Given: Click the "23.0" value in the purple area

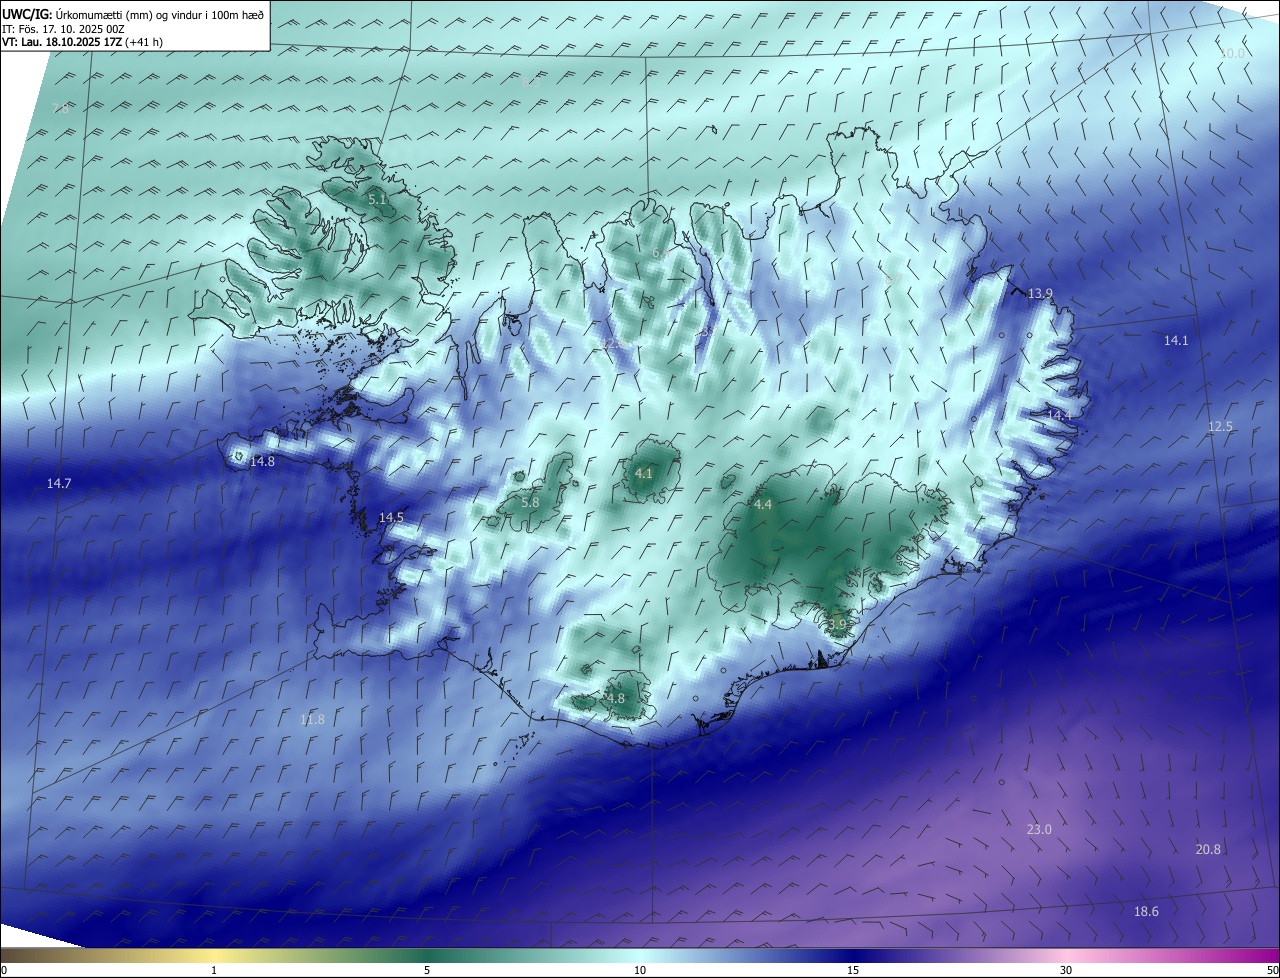Looking at the screenshot, I should pos(1039,829).
